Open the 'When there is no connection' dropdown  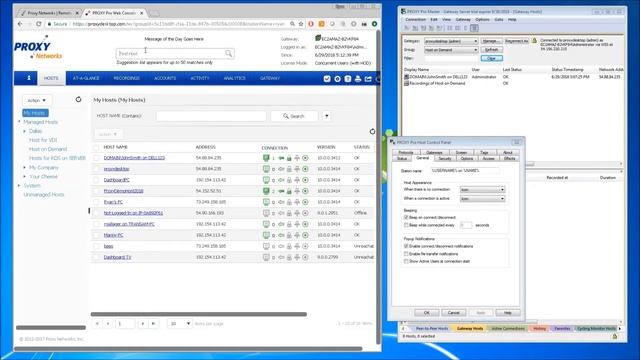(482, 190)
